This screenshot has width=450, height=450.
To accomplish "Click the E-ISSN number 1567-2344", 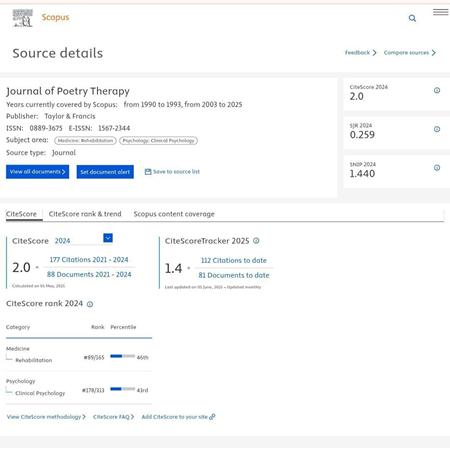I will [114, 128].
